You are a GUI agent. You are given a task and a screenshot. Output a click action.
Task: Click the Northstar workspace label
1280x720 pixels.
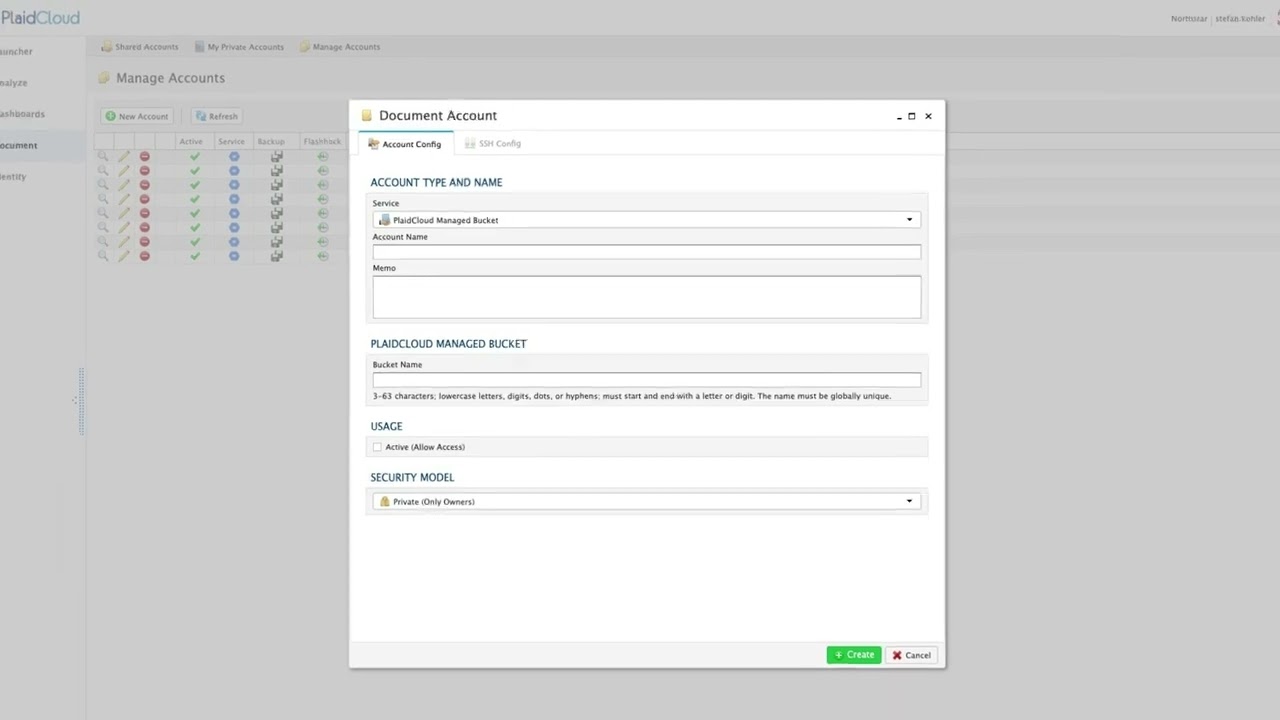tap(1189, 19)
